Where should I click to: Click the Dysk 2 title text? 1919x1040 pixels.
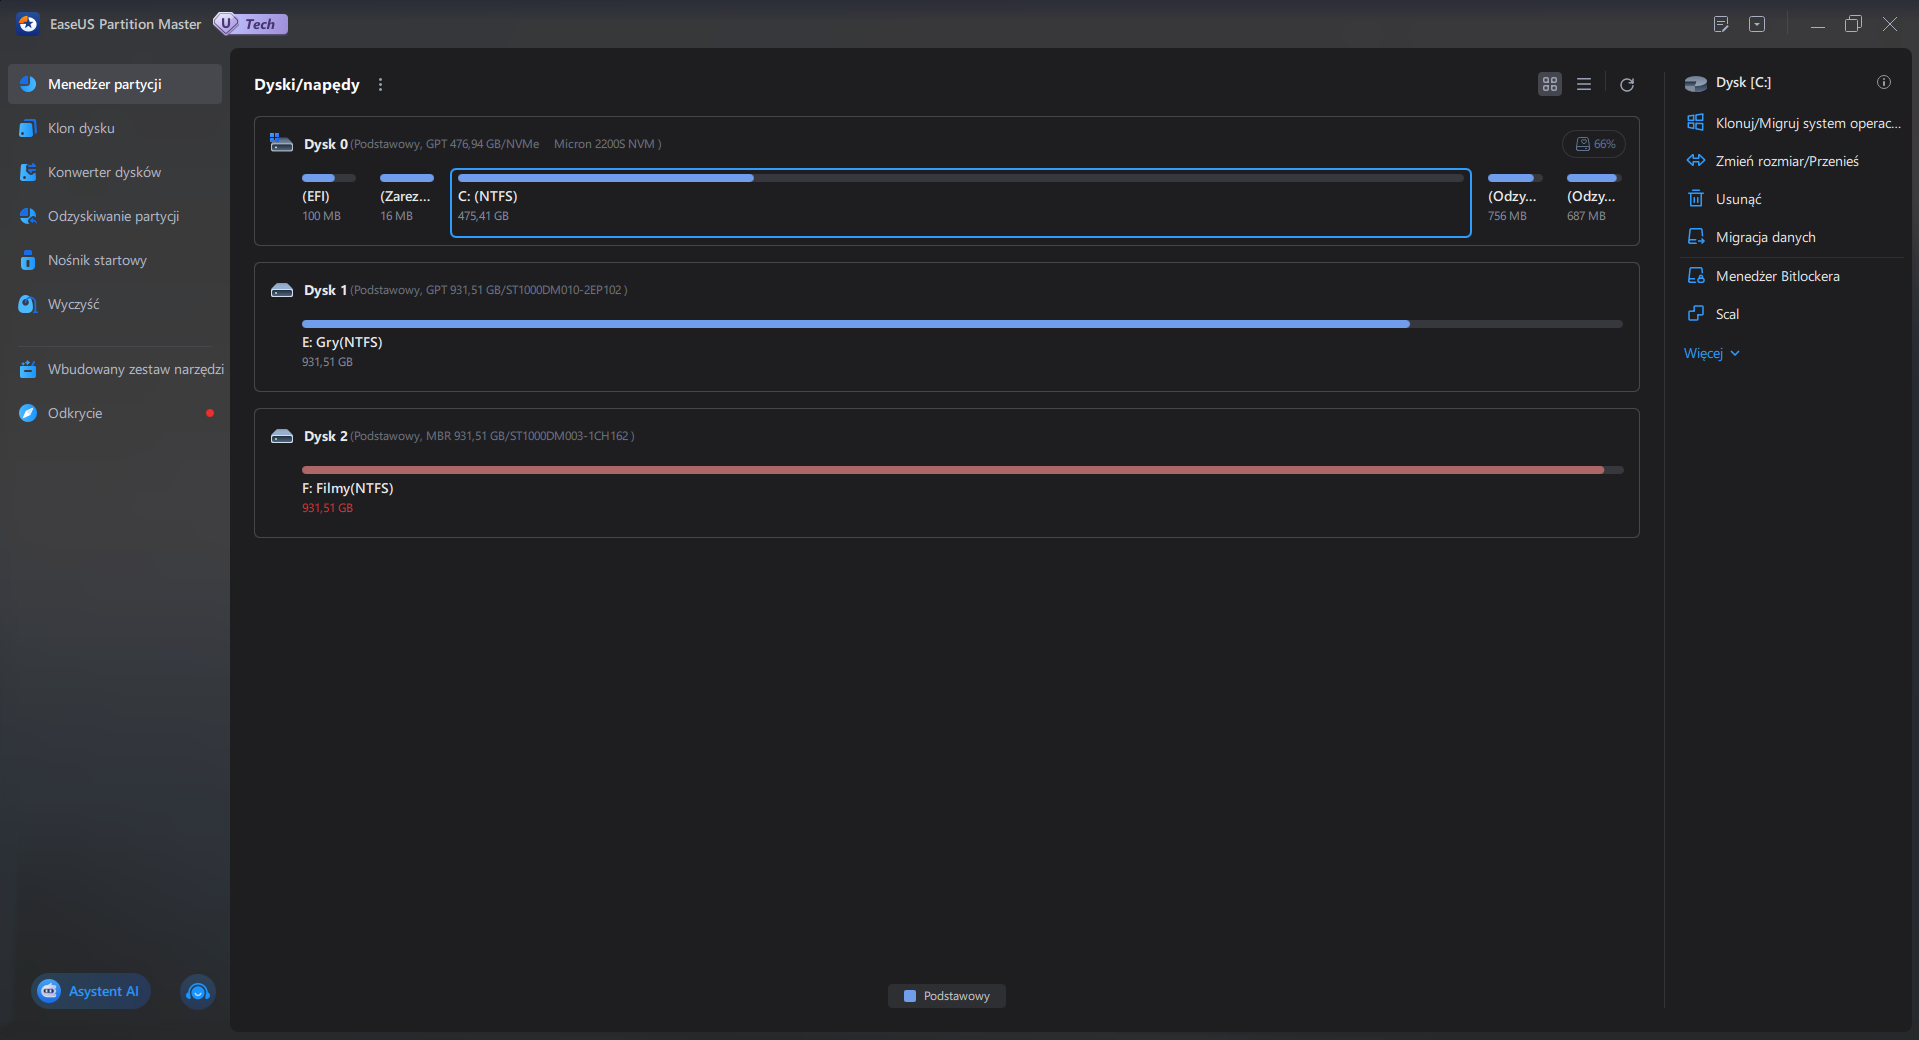325,436
